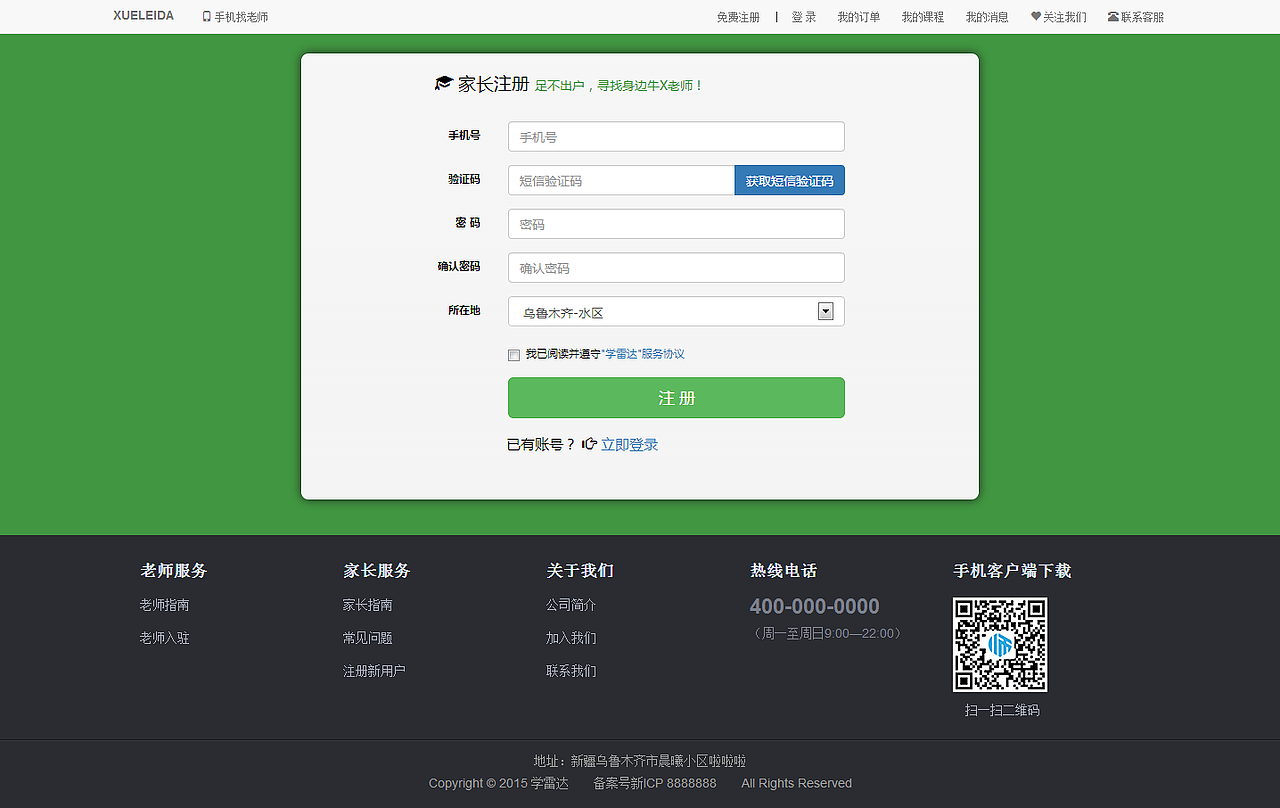Open 注册新用户 footer link
The height and width of the screenshot is (808, 1280).
point(374,671)
